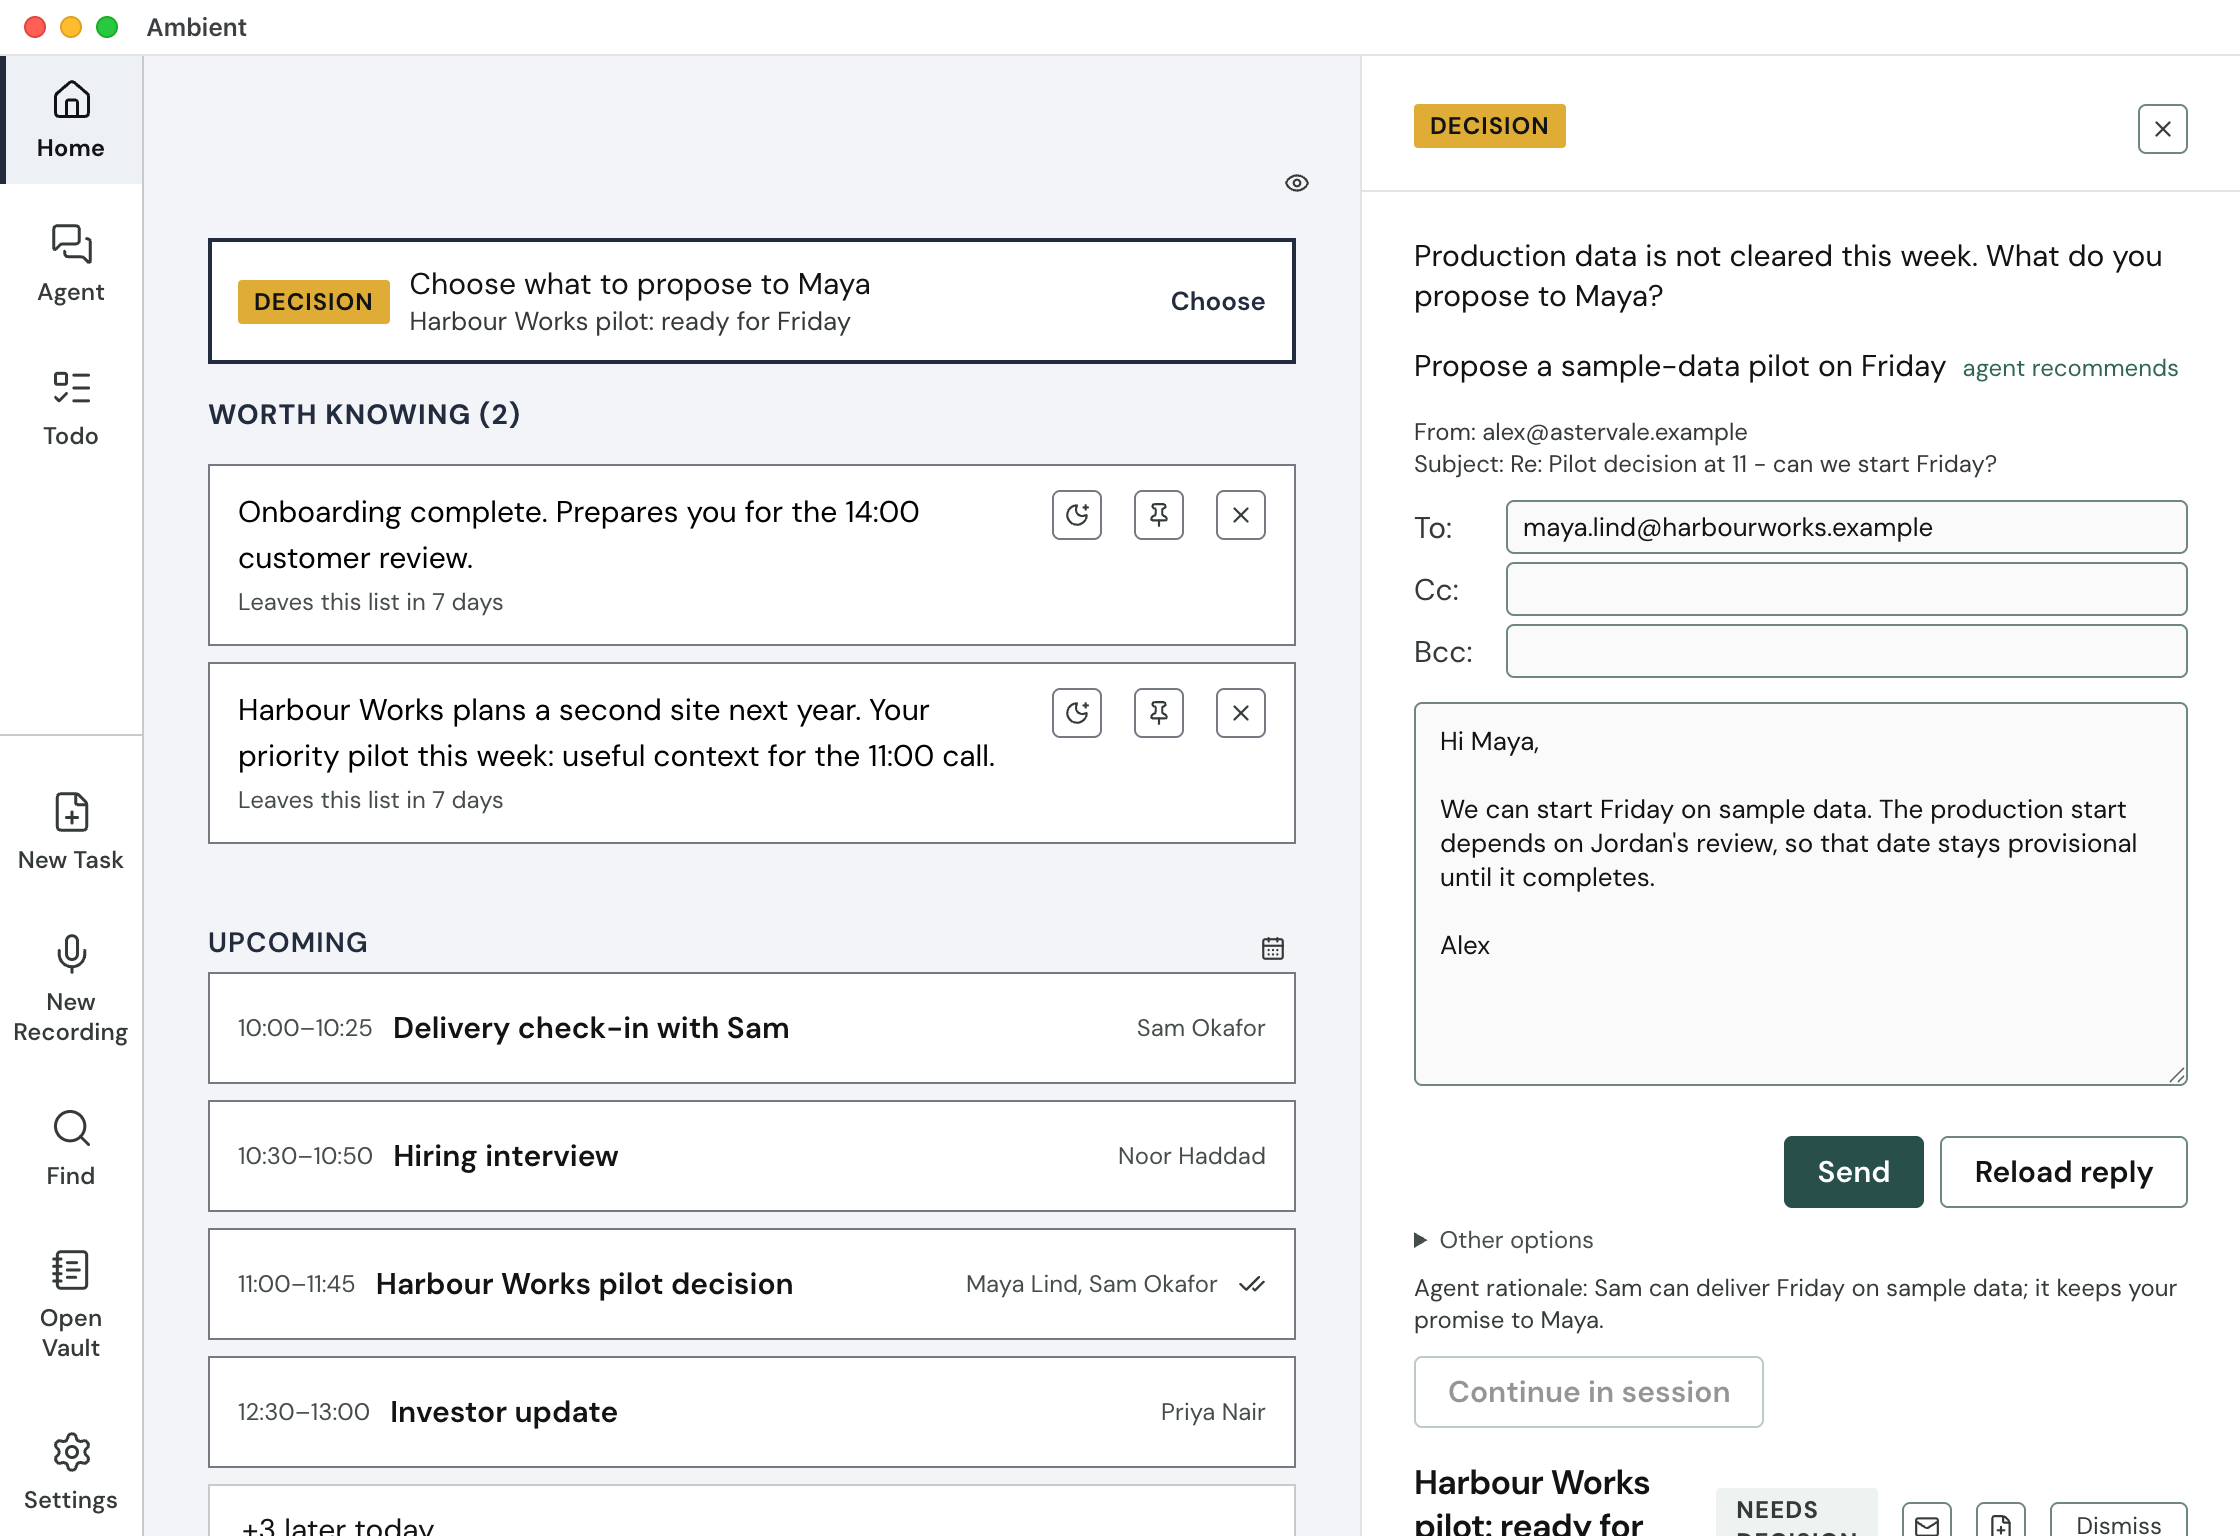Open the Find search
Image resolution: width=2240 pixels, height=1536 pixels.
click(x=71, y=1148)
